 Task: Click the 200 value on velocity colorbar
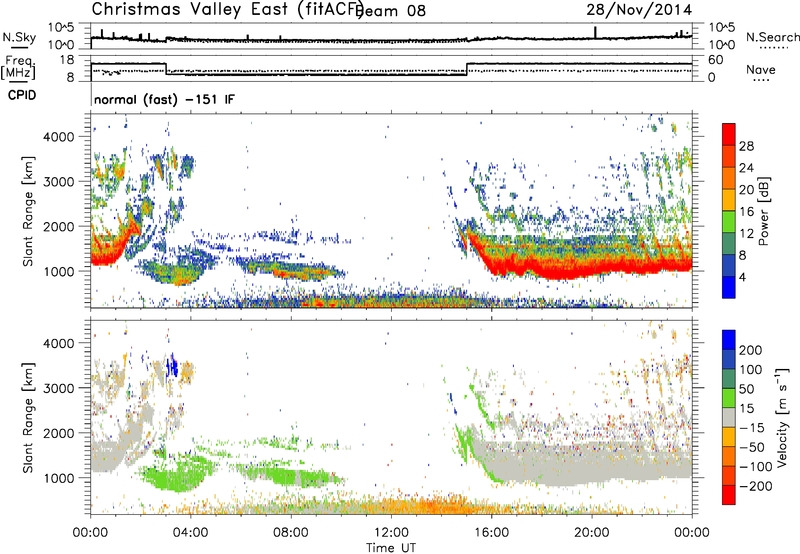point(751,350)
